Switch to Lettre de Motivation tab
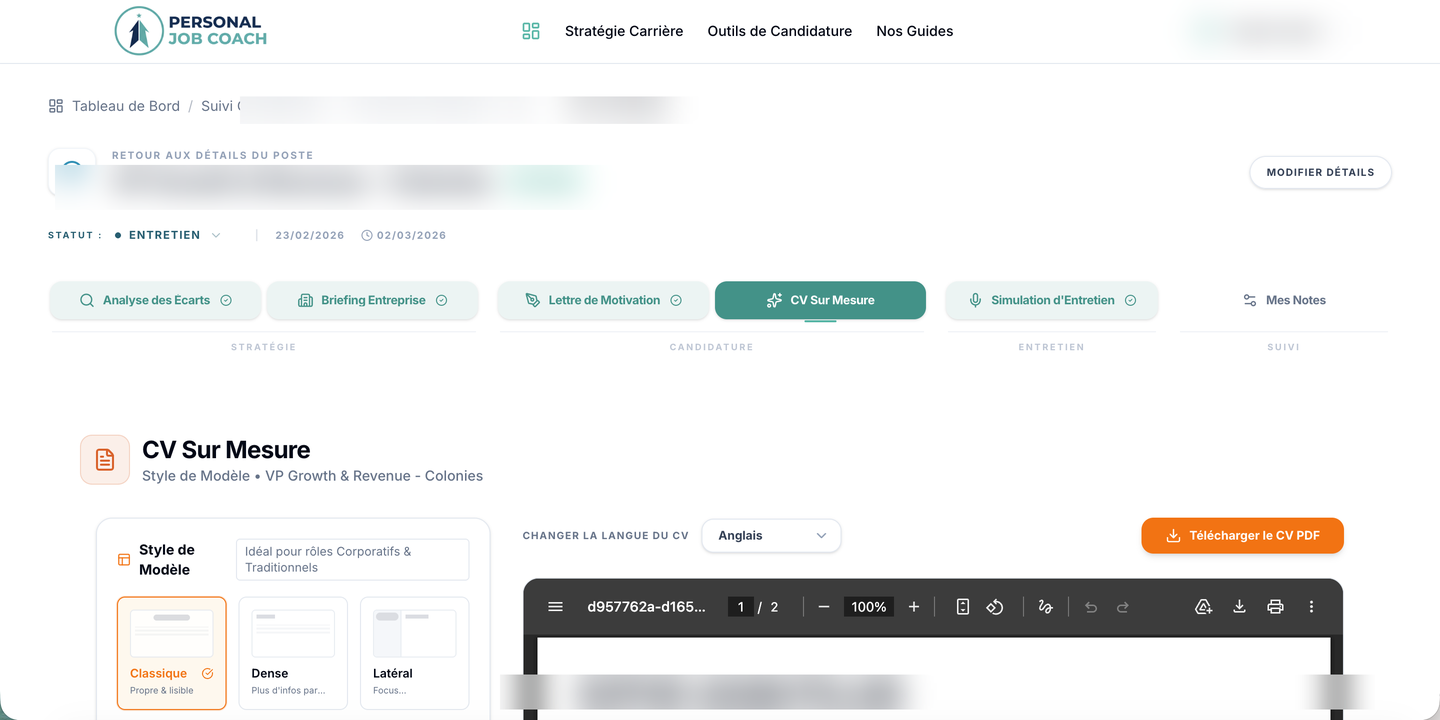Viewport: 1440px width, 720px height. tap(604, 300)
